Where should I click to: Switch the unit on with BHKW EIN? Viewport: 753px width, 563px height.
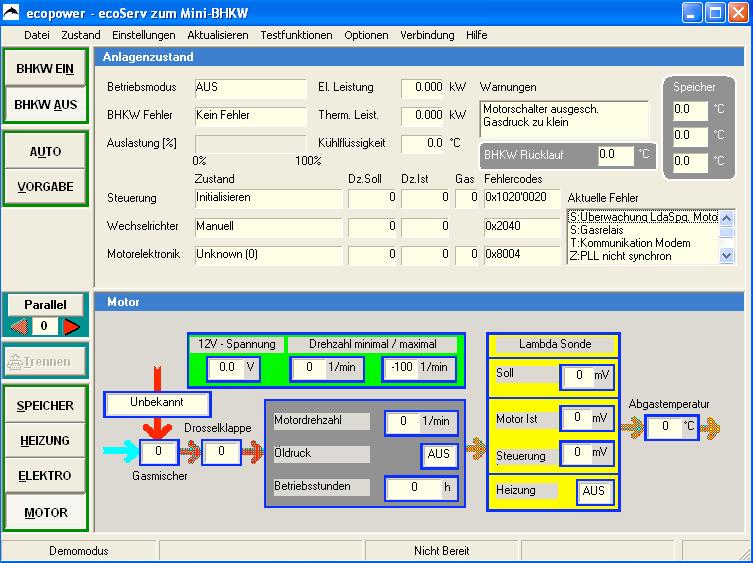[x=45, y=68]
